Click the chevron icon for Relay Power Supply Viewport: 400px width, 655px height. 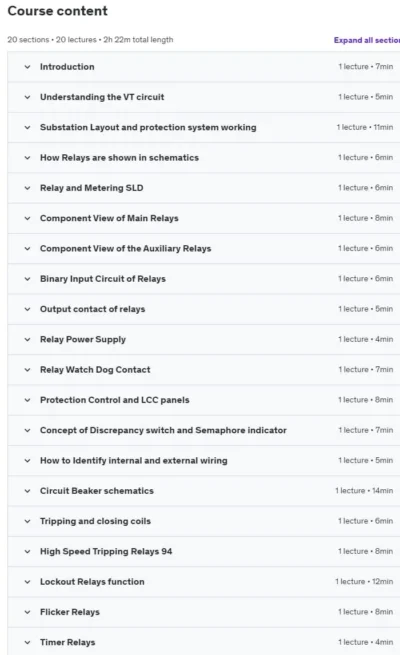(27, 340)
